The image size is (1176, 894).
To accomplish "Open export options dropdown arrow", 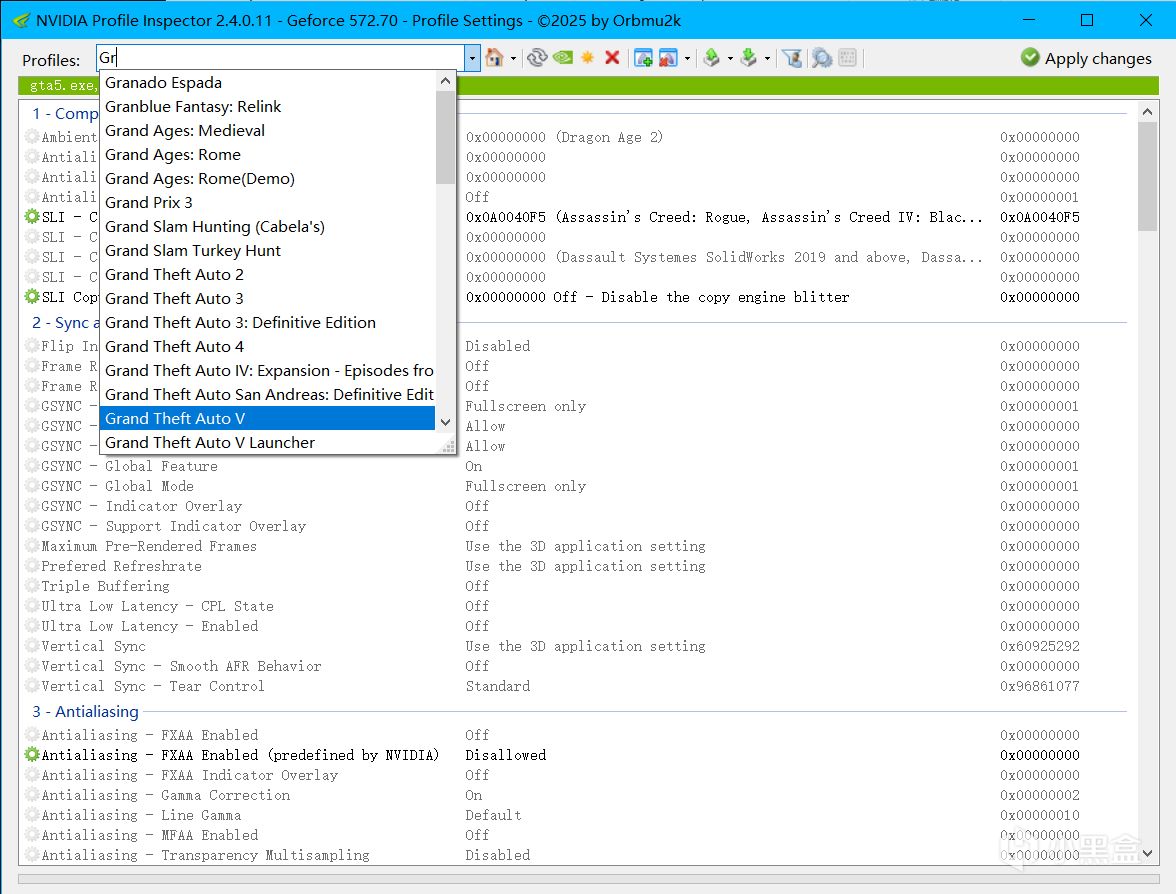I will [x=730, y=58].
